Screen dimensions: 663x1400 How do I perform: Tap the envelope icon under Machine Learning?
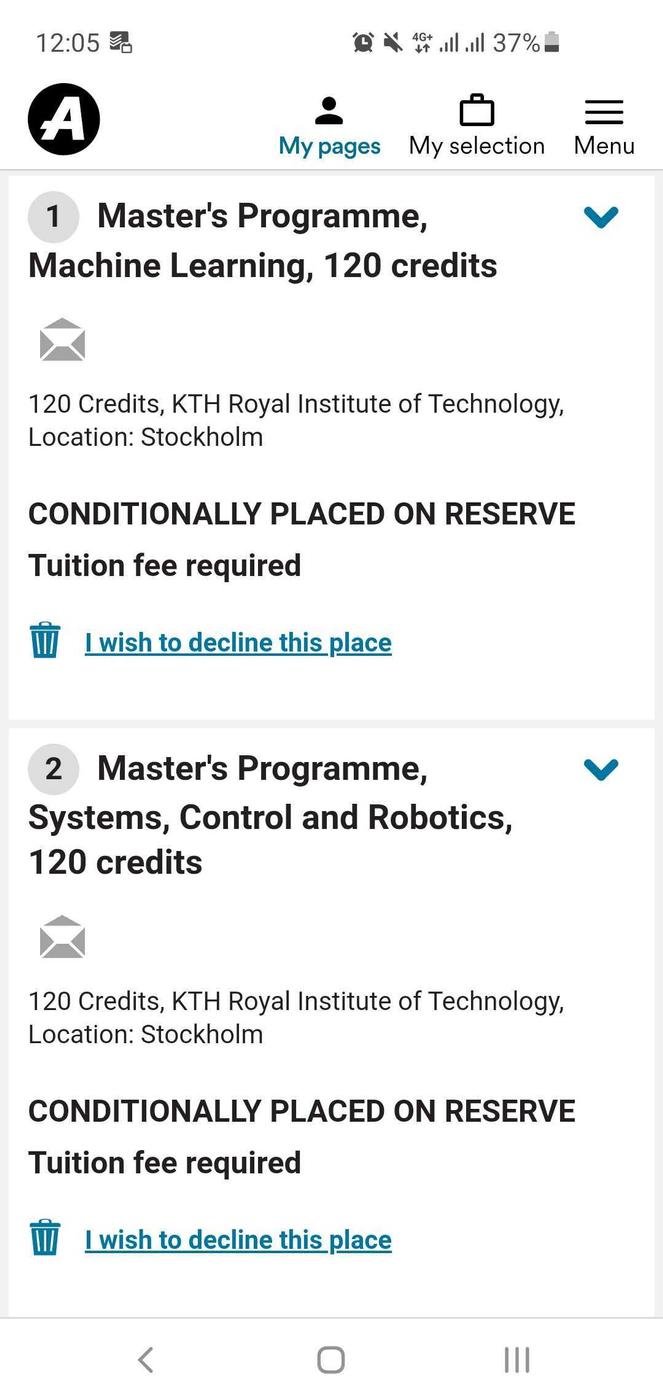(x=62, y=340)
